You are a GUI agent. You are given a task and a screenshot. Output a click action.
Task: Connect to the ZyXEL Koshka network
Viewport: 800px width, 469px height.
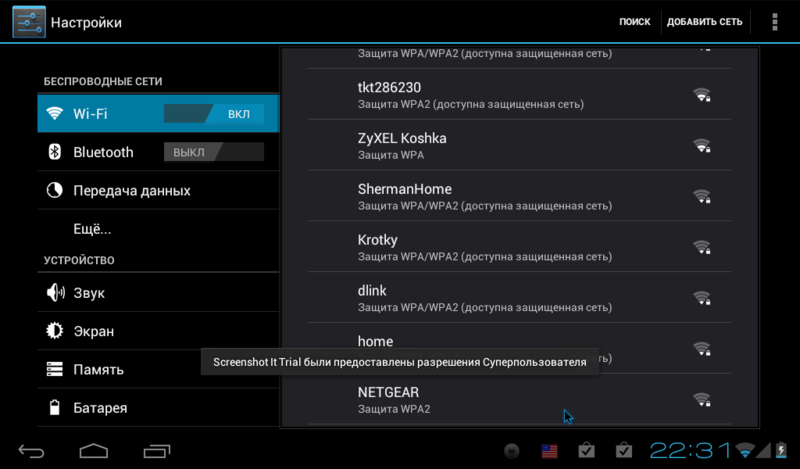tap(519, 145)
